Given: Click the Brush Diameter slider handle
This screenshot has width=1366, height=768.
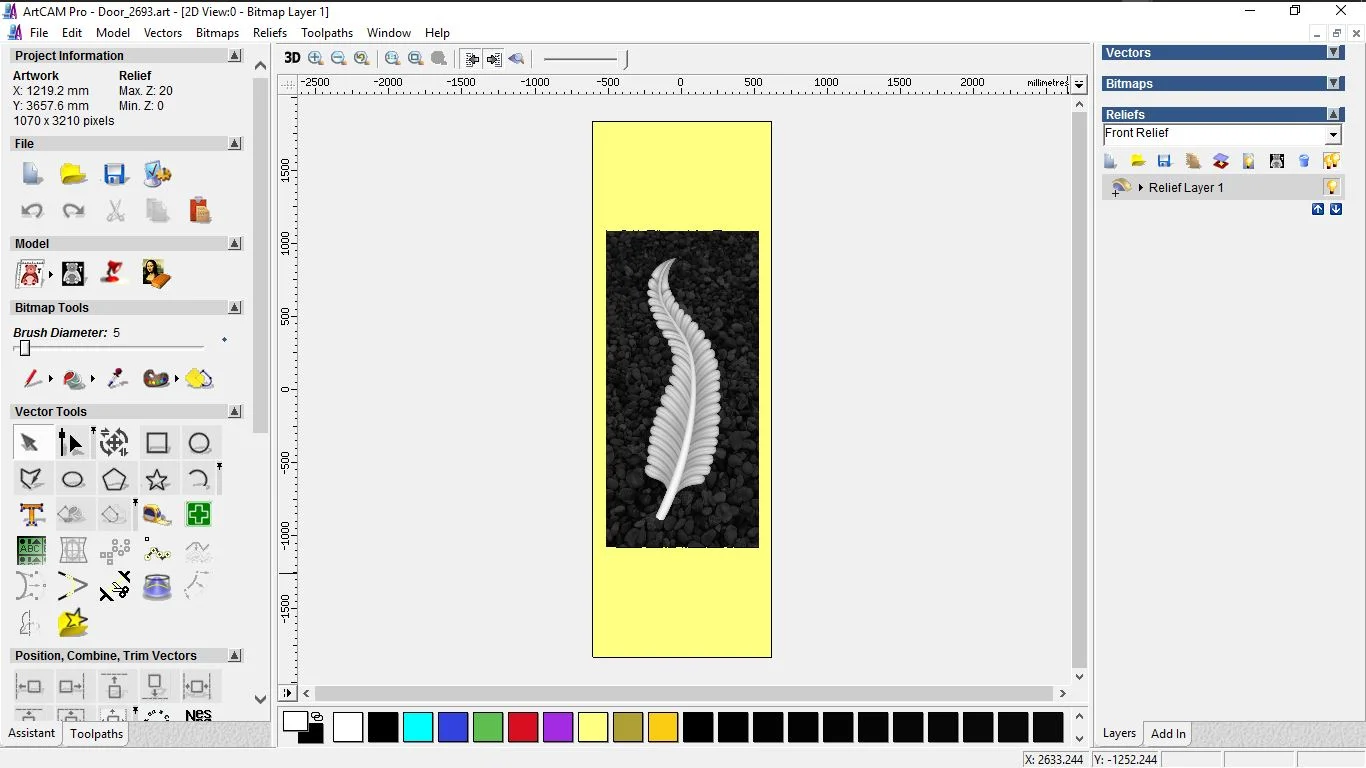Looking at the screenshot, I should pyautogui.click(x=25, y=348).
